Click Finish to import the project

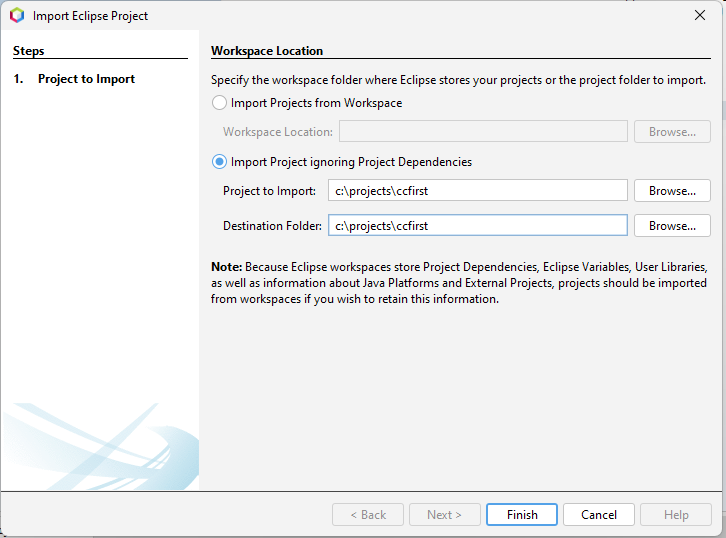[x=522, y=515]
